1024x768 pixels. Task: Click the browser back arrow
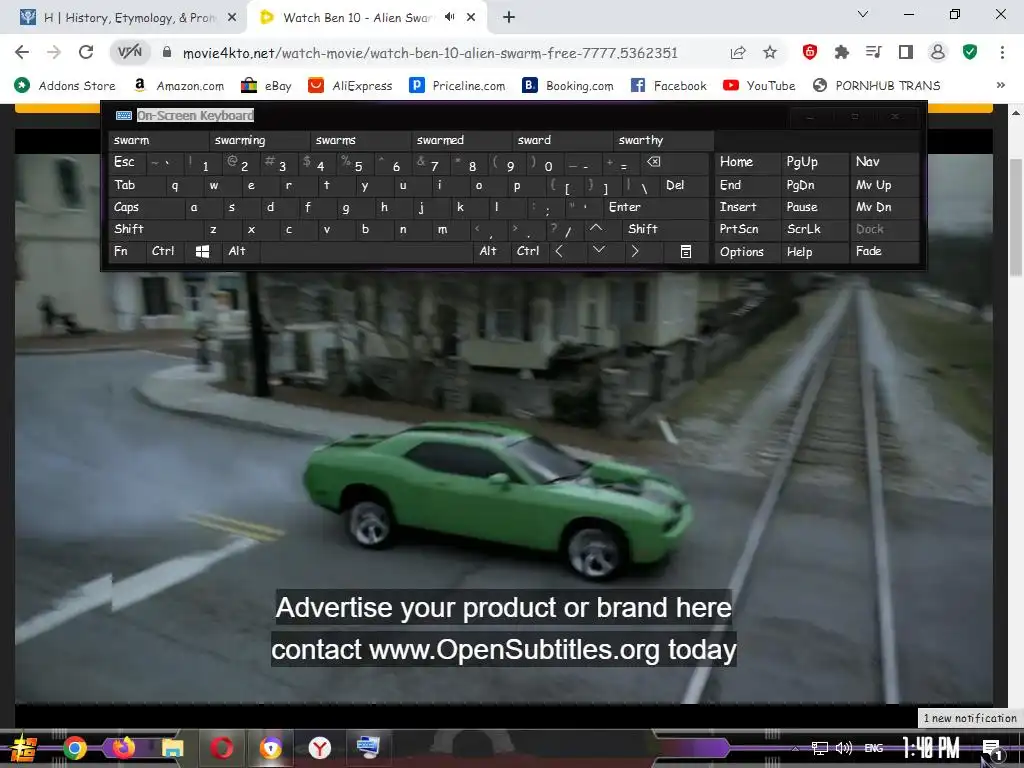(22, 52)
